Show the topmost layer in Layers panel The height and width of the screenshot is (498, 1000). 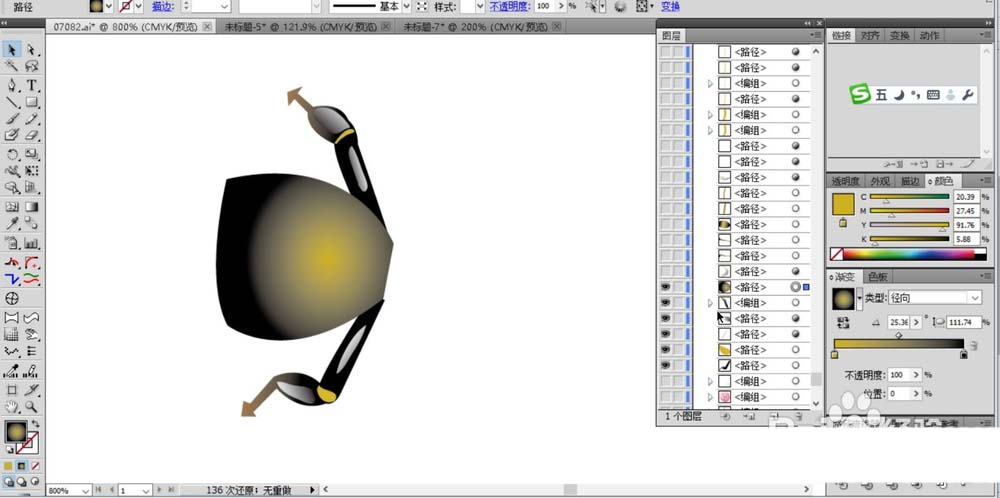click(x=664, y=51)
